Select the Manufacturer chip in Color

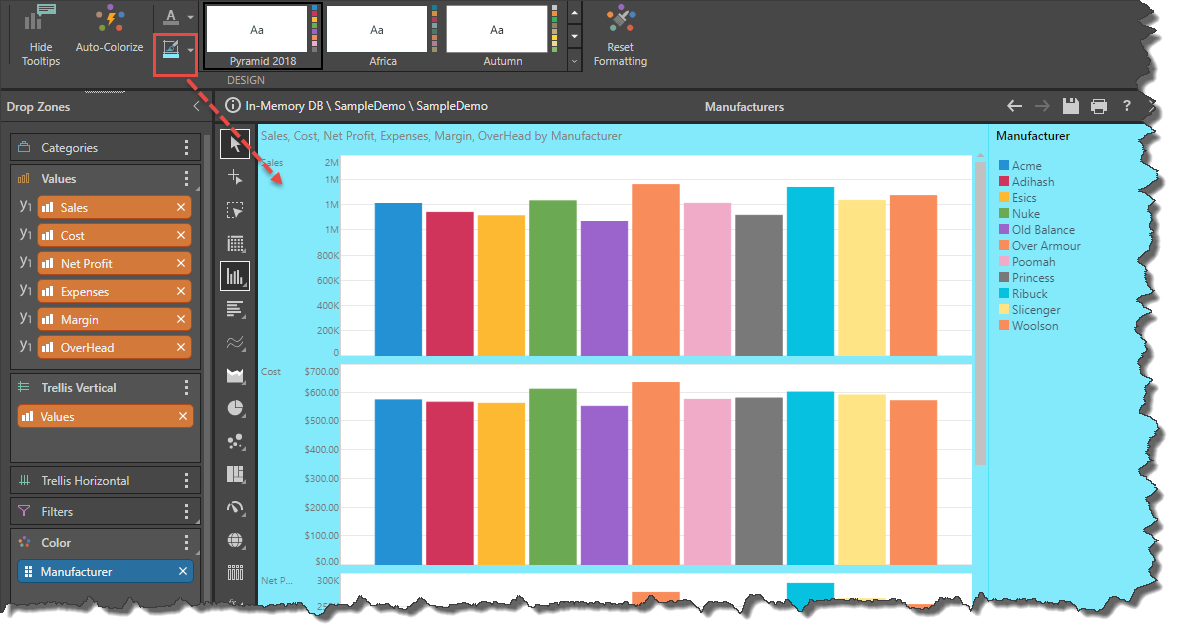coord(105,571)
